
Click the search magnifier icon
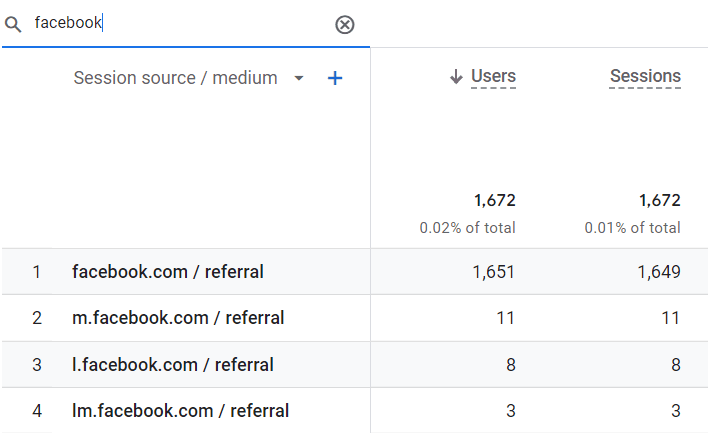(x=13, y=24)
